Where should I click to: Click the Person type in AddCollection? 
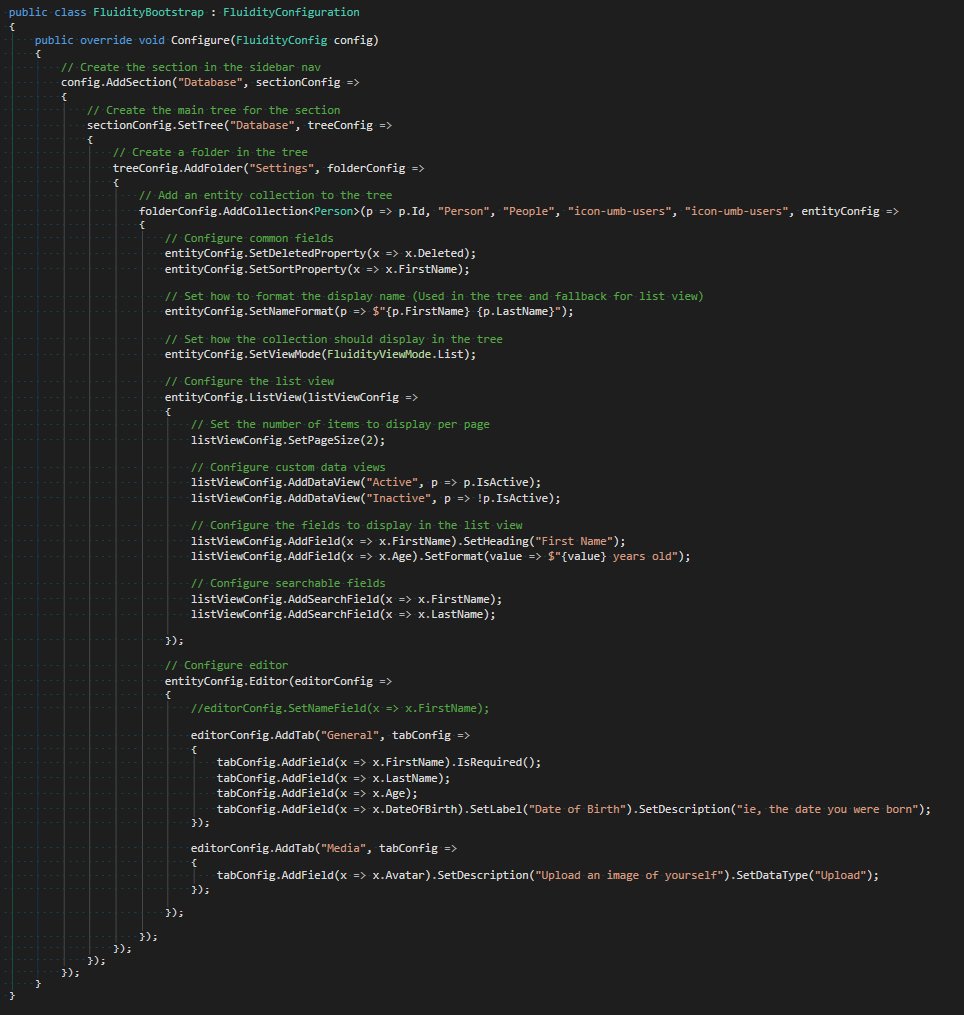333,211
